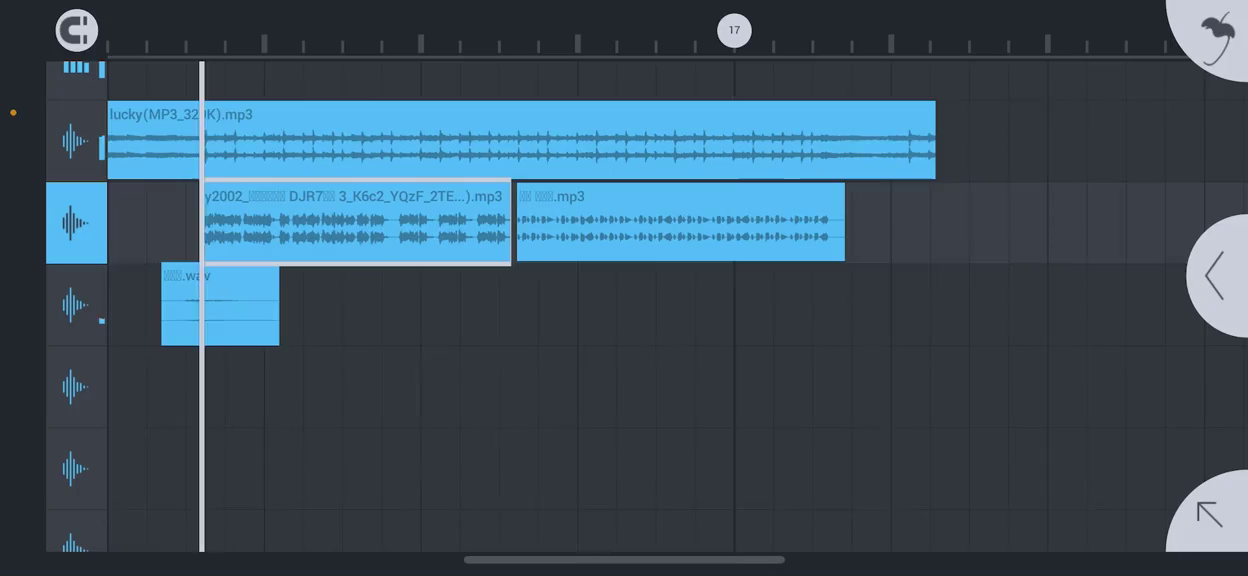The height and width of the screenshot is (576, 1248).
Task: Tap the home gesture bar at bottom
Action: 624,560
